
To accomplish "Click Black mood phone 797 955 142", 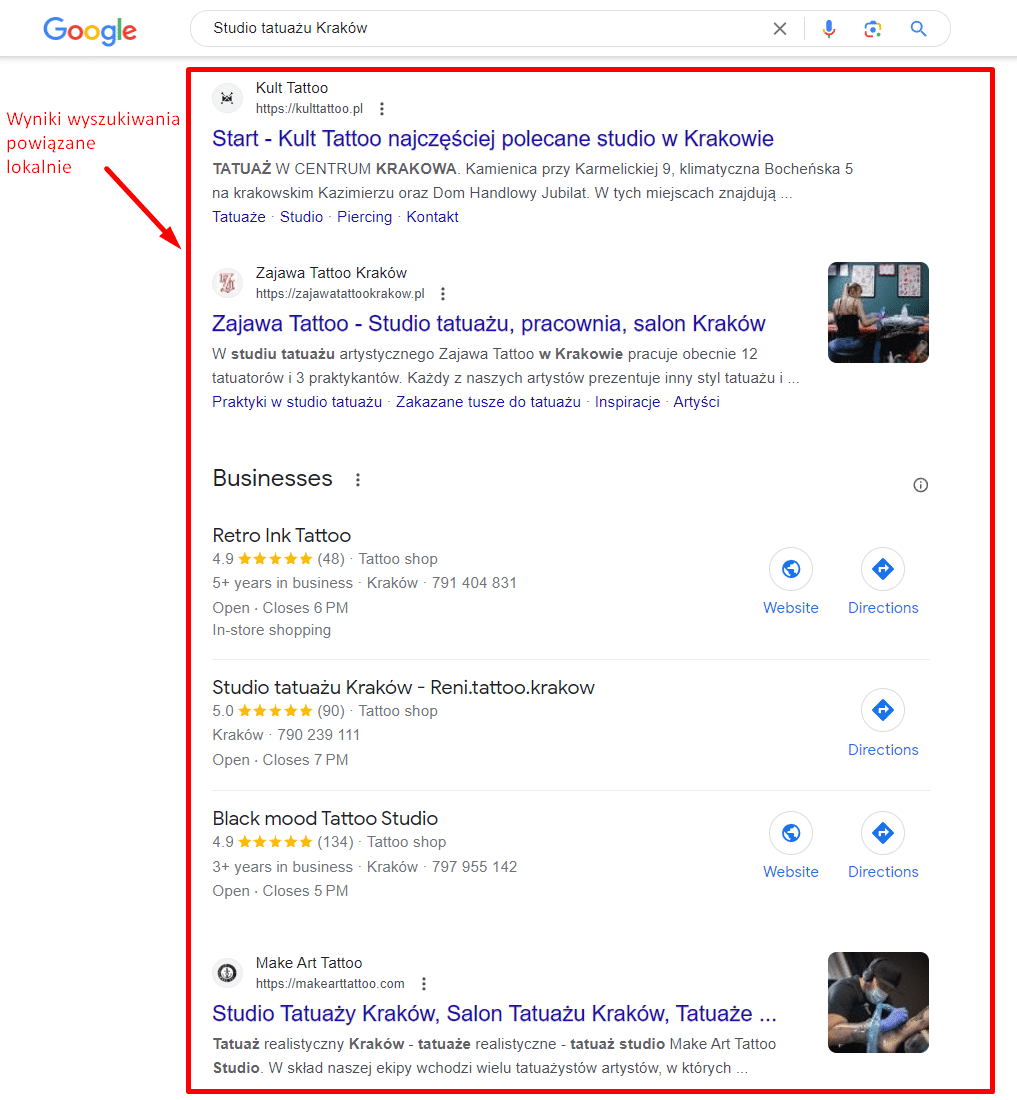I will [x=474, y=867].
